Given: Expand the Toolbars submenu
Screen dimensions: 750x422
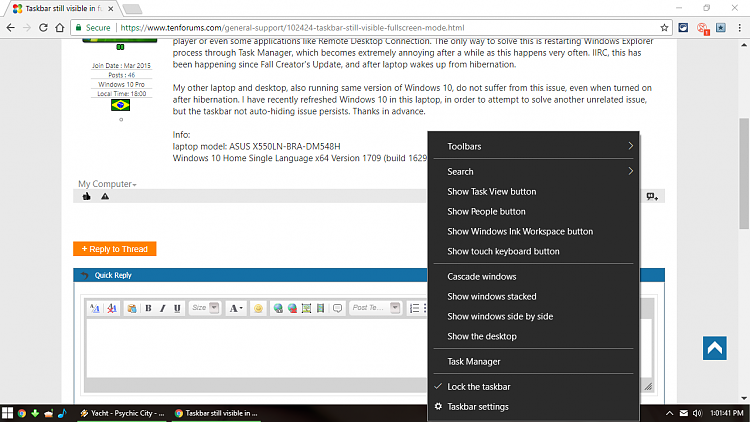Looking at the screenshot, I should [x=533, y=146].
